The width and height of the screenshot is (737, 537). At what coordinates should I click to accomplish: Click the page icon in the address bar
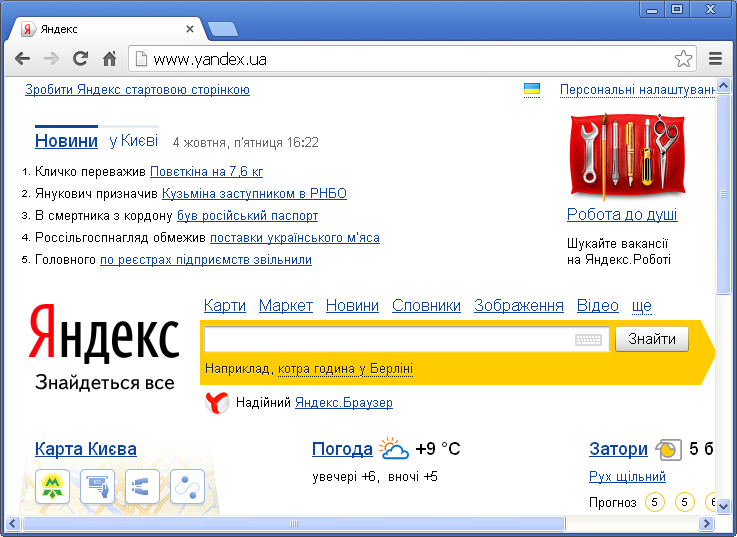point(141,59)
